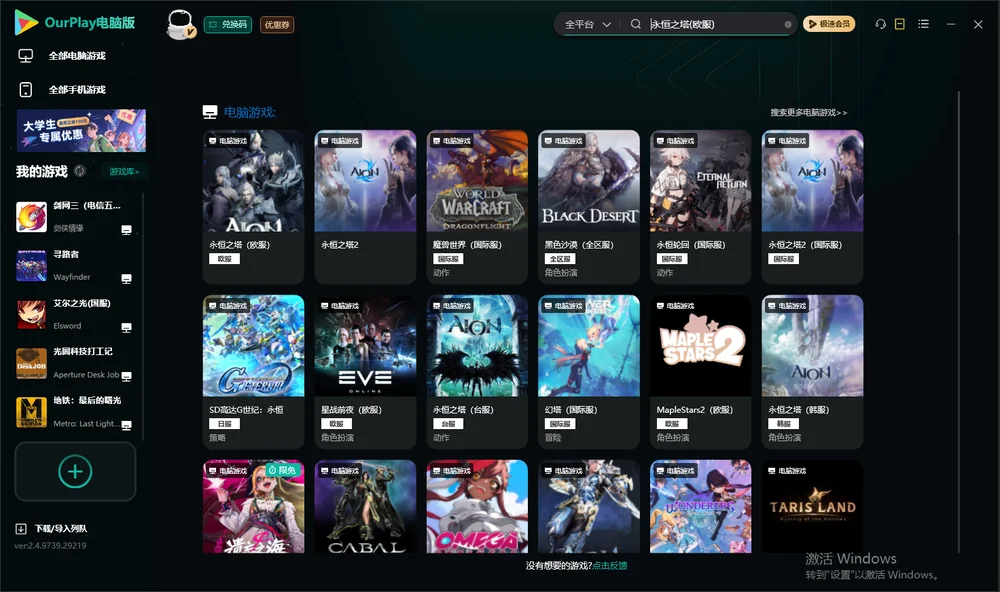Open the user avatar profile icon

[180, 24]
